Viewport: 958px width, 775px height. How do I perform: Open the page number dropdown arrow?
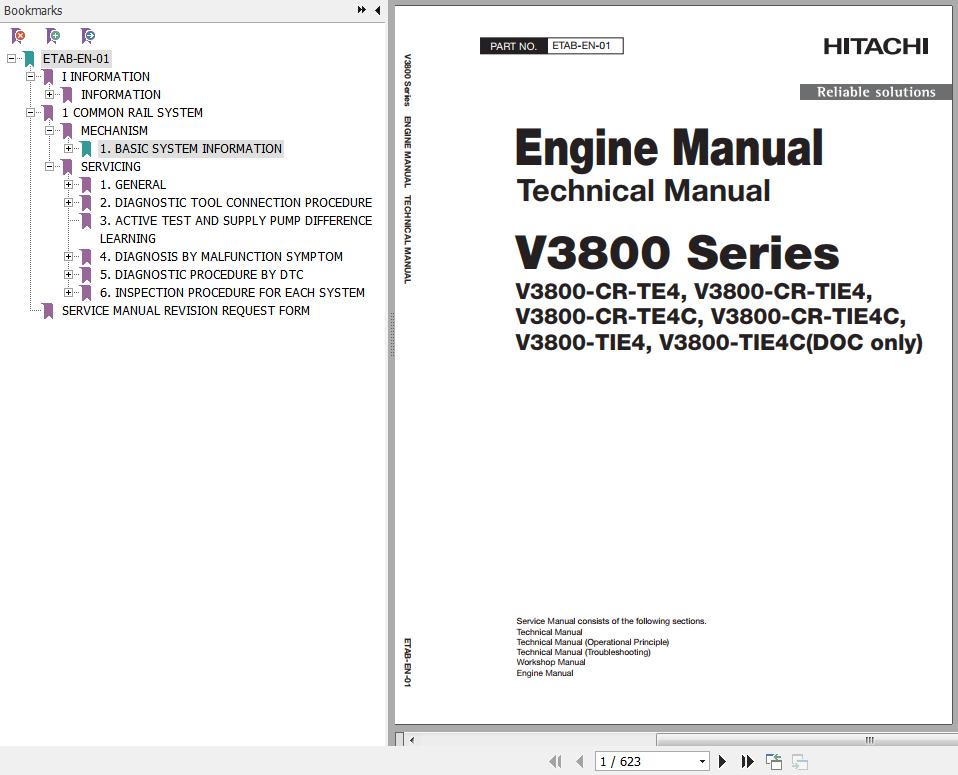point(703,762)
